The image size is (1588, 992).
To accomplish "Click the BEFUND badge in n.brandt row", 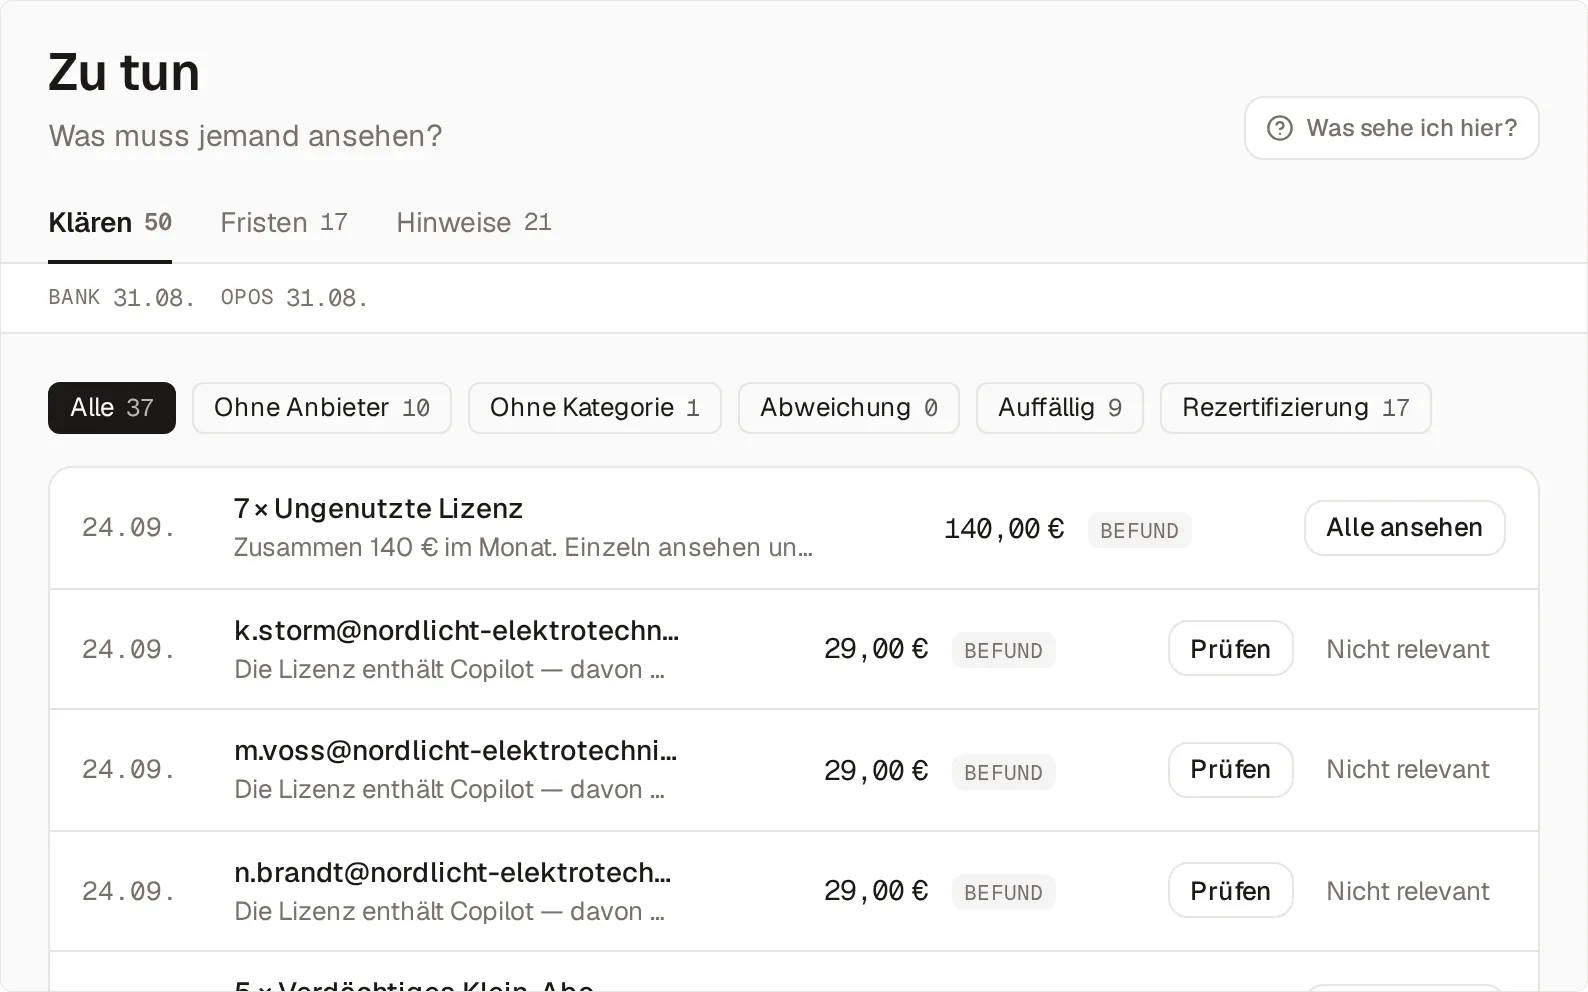I will pyautogui.click(x=1003, y=893).
